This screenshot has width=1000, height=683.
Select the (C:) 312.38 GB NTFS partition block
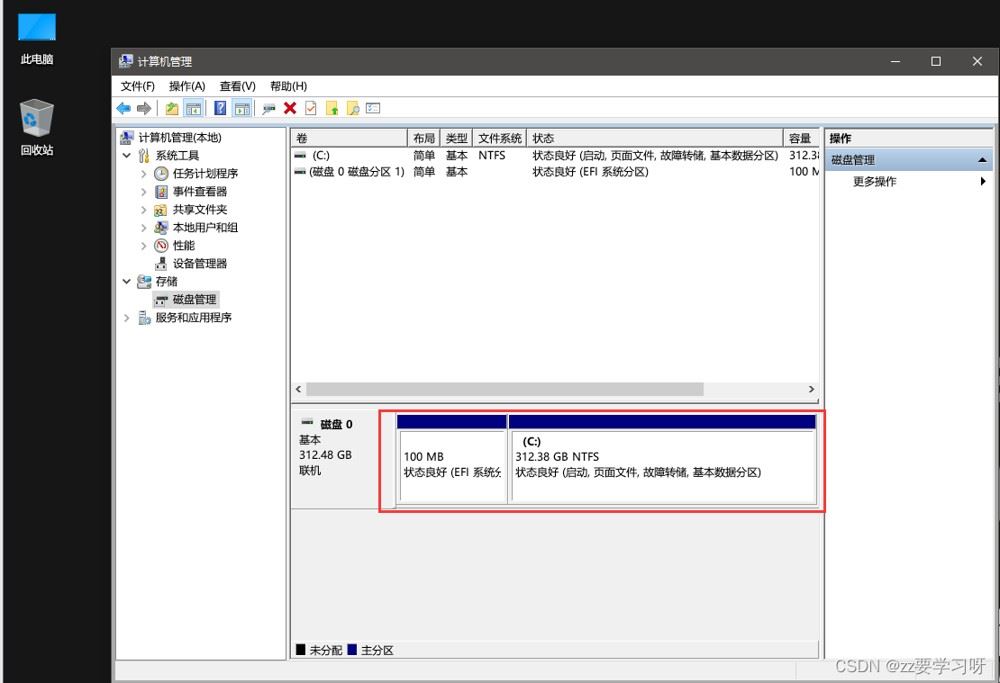tap(663, 460)
